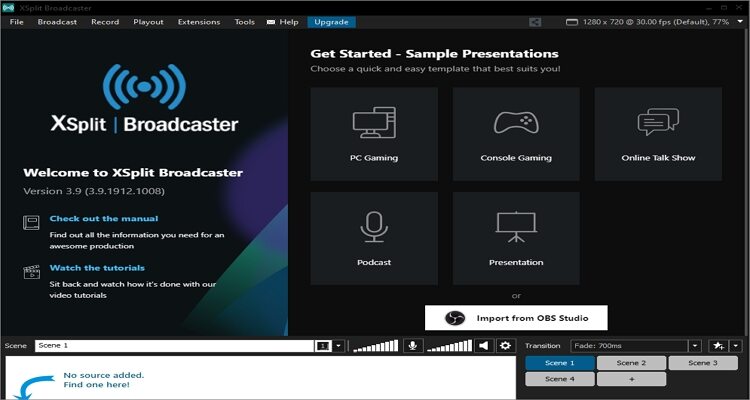This screenshot has height=400, width=750.
Task: Expand the scene name dropdown arrow
Action: [x=339, y=345]
